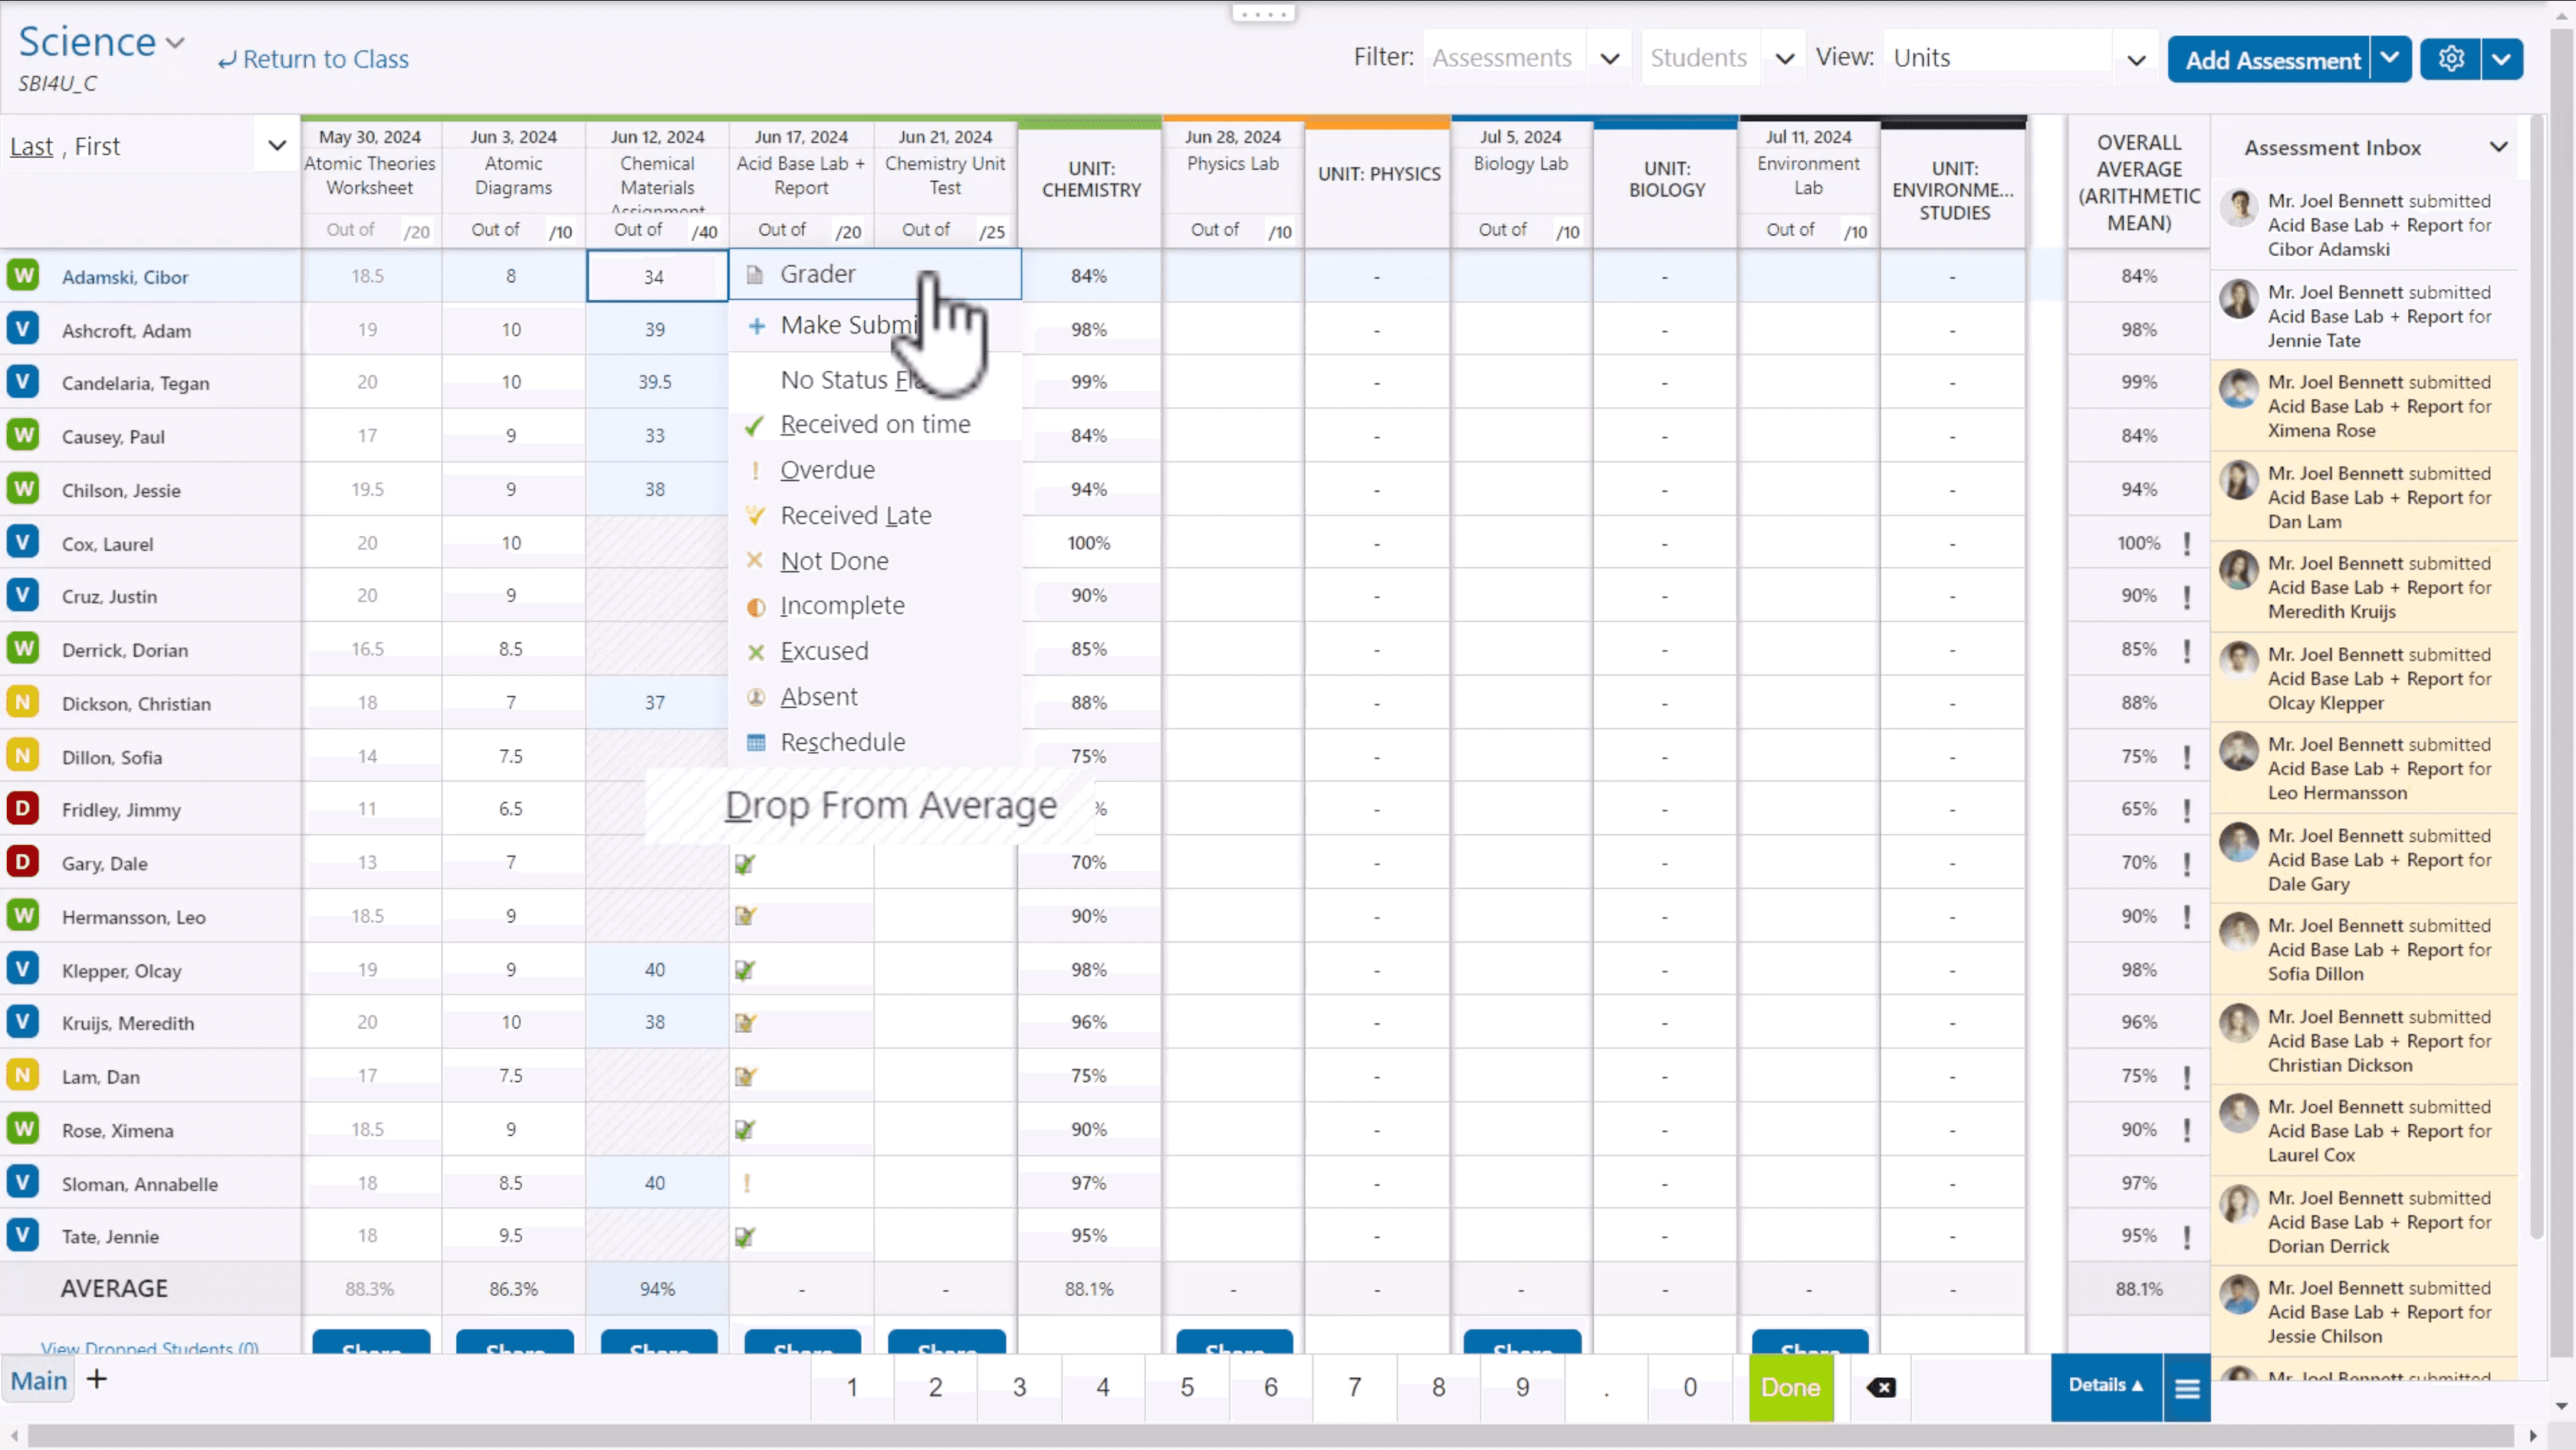This screenshot has height=1450, width=2576.
Task: Click number 0 keypad button
Action: (1690, 1387)
